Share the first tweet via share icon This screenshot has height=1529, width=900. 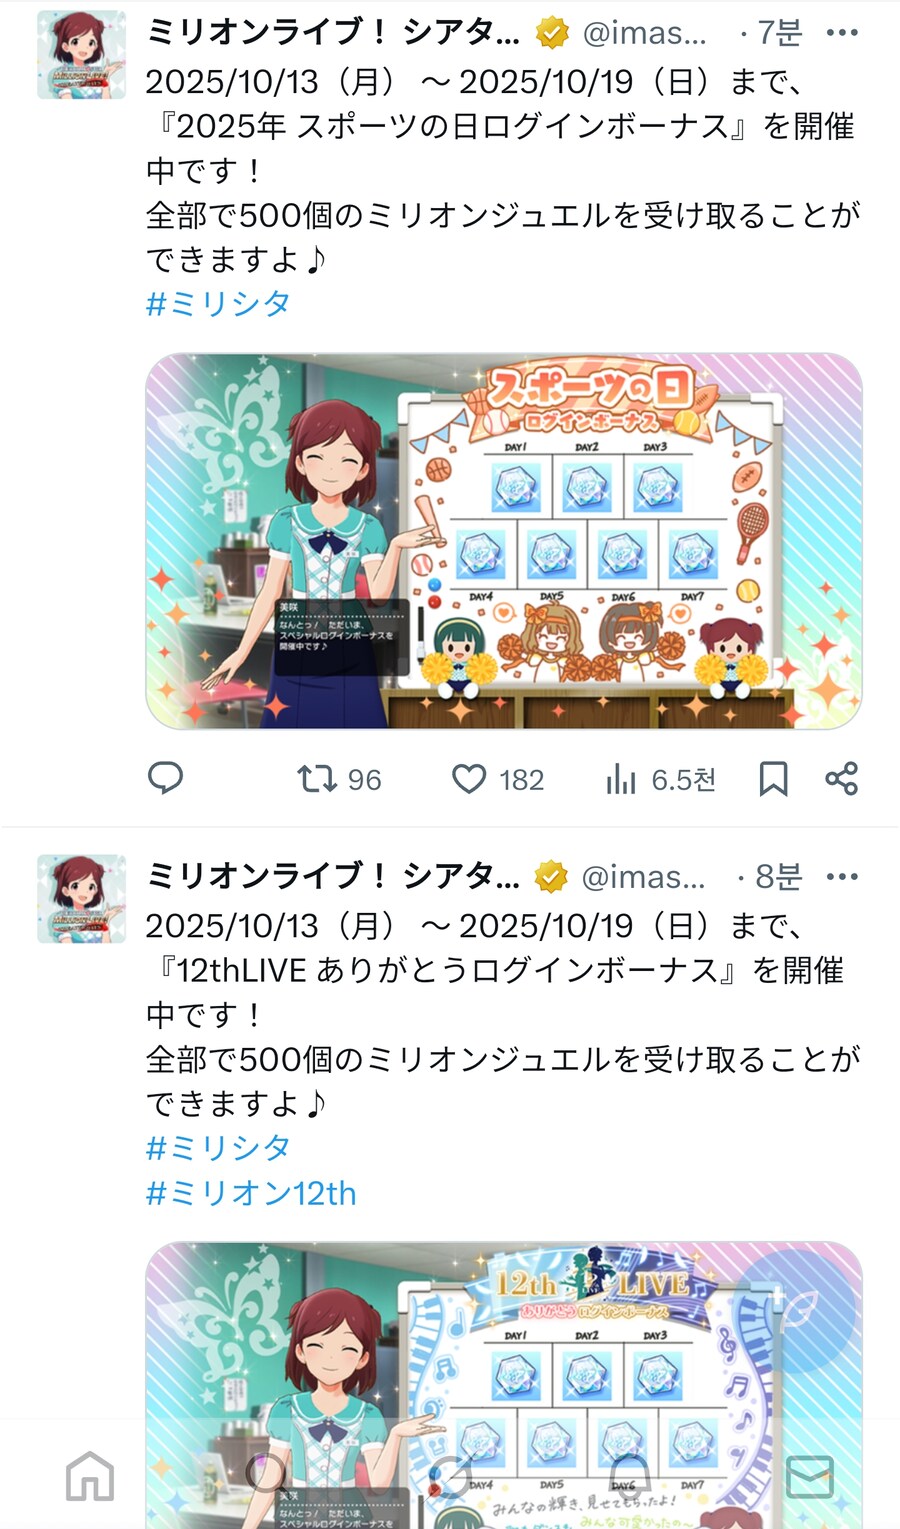click(x=842, y=778)
